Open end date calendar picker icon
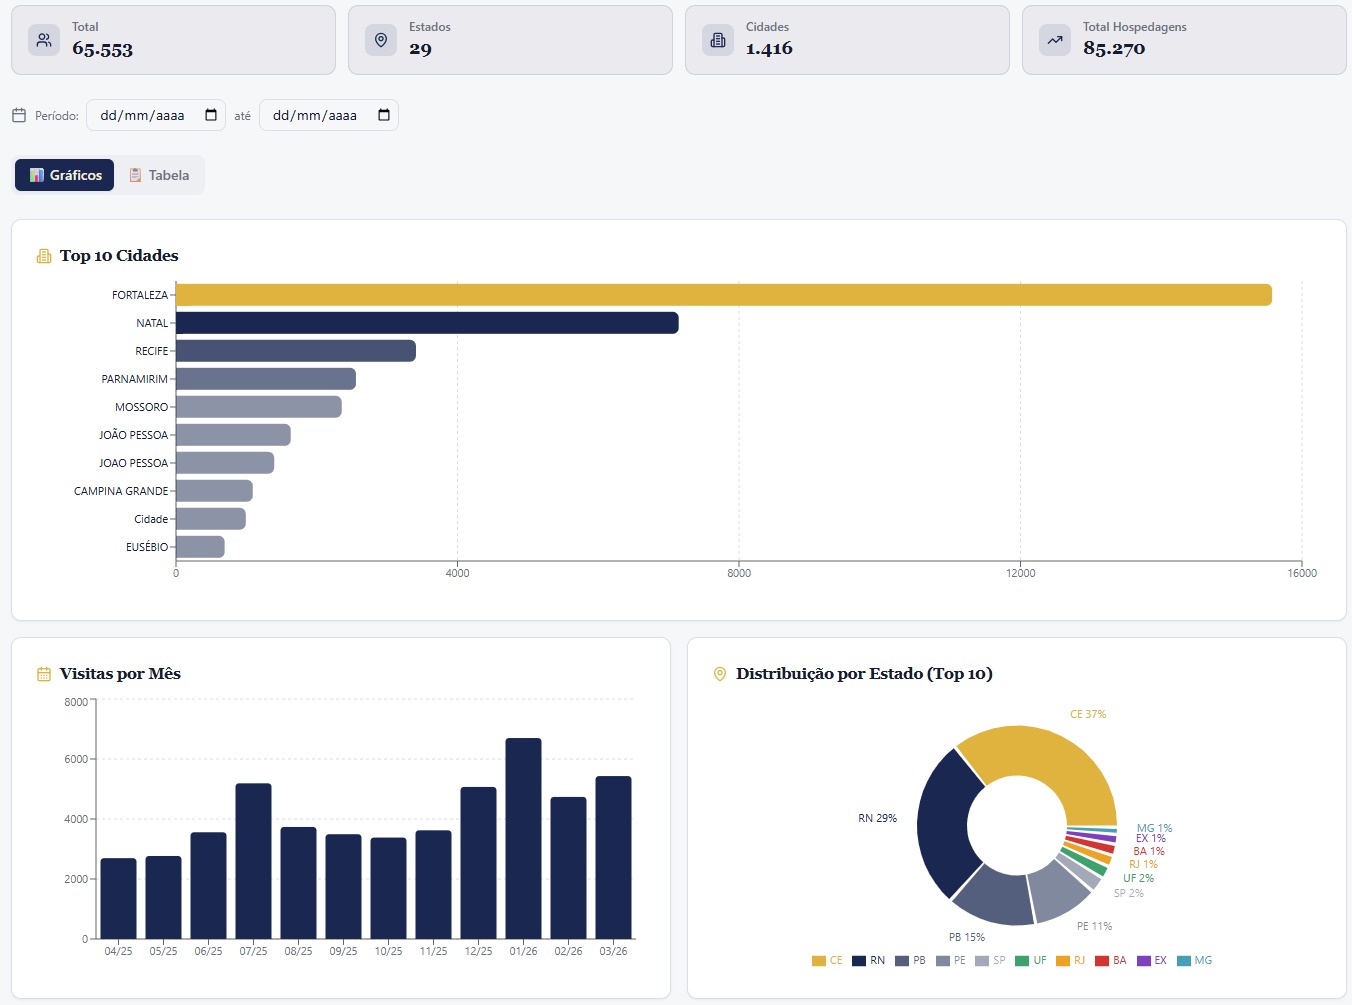Screen dimensions: 1352x1005 pyautogui.click(x=384, y=115)
